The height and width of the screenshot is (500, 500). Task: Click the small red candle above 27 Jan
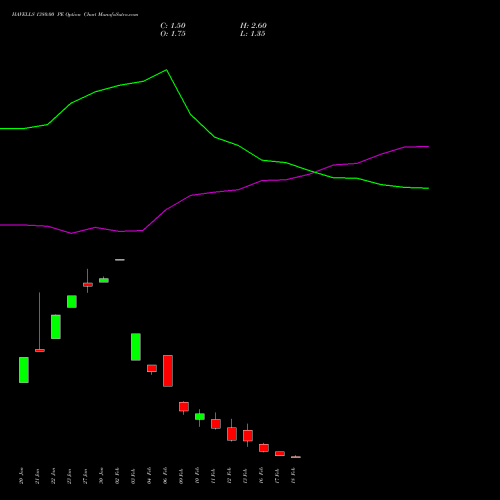[x=88, y=285]
